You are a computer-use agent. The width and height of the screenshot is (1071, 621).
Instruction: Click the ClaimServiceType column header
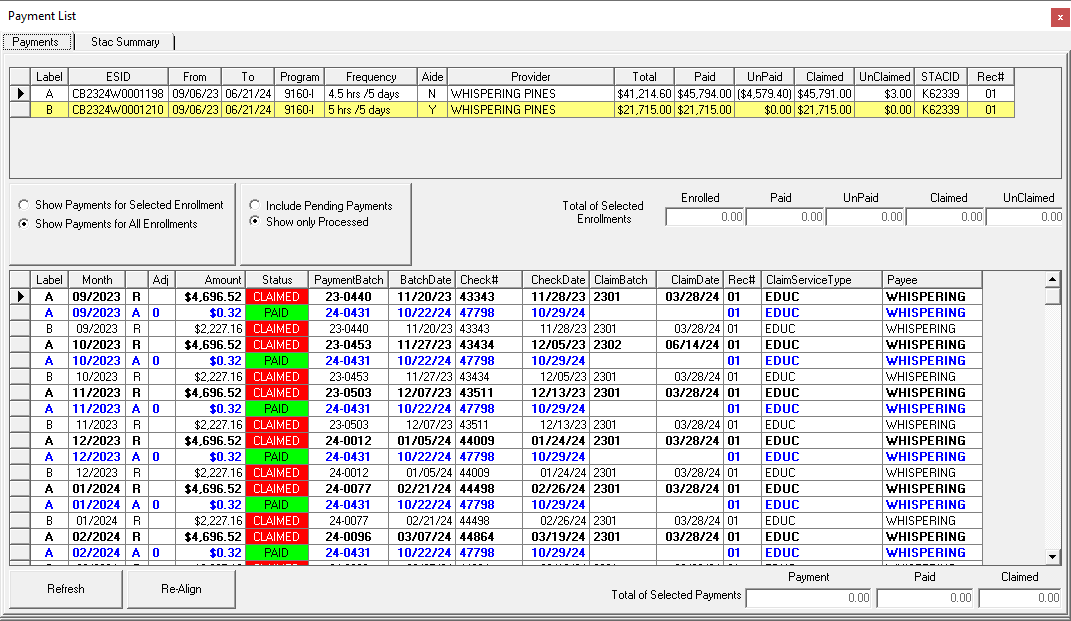822,279
